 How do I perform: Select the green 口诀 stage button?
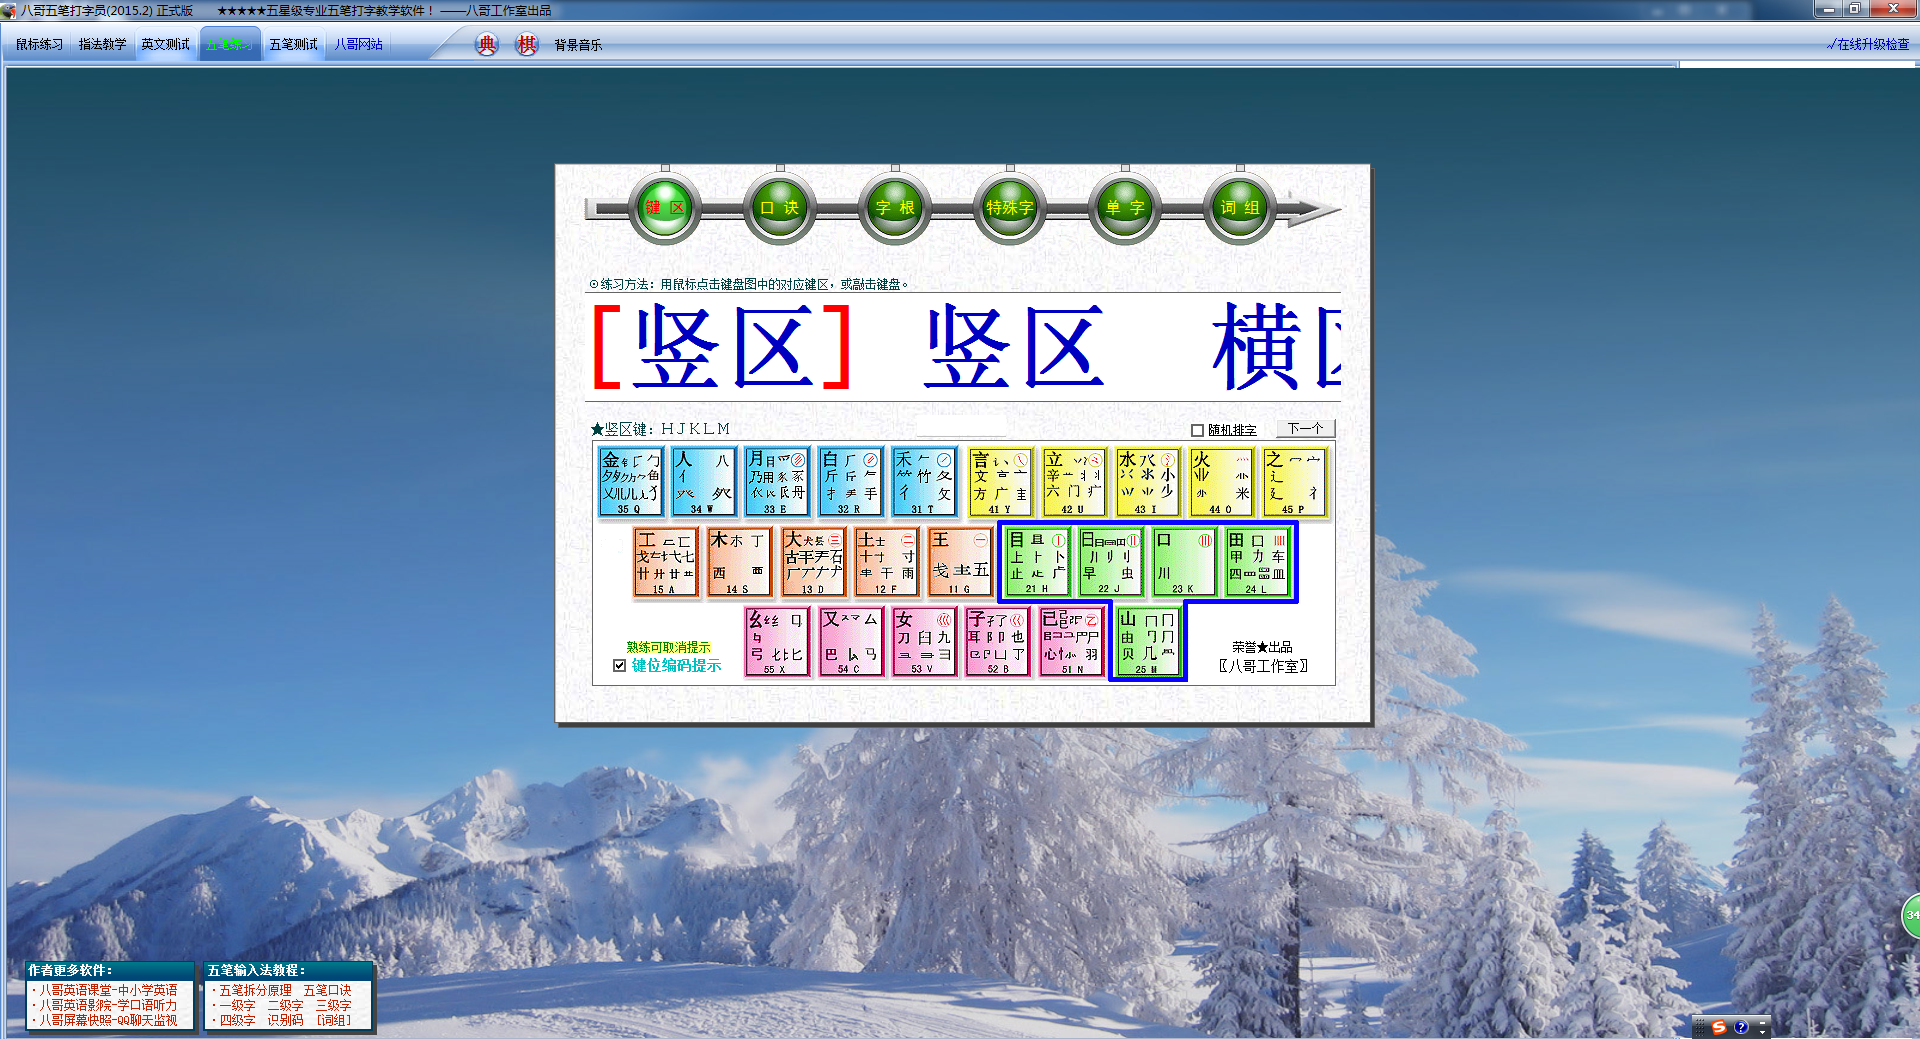(x=779, y=208)
